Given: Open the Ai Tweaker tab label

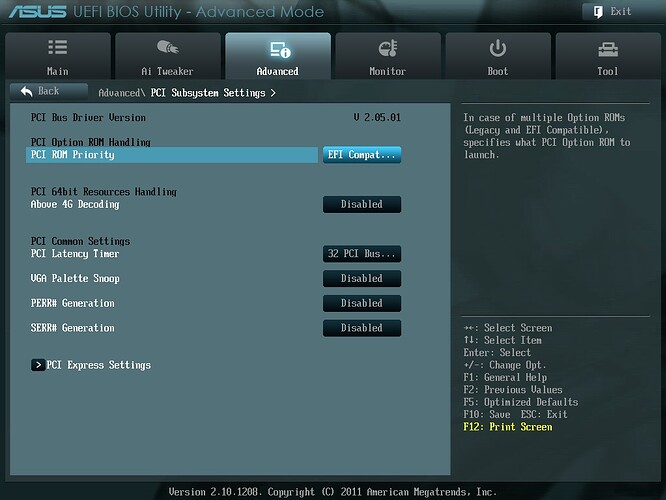Looking at the screenshot, I should (167, 71).
